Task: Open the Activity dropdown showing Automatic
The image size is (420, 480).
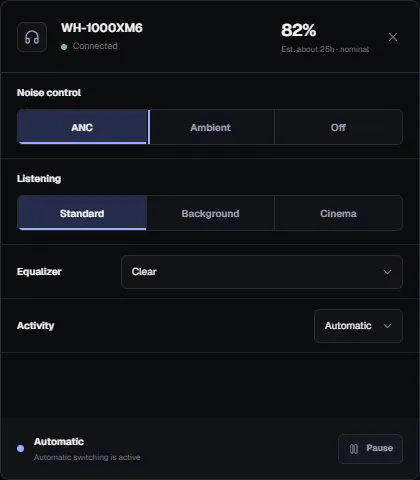Action: tap(358, 326)
